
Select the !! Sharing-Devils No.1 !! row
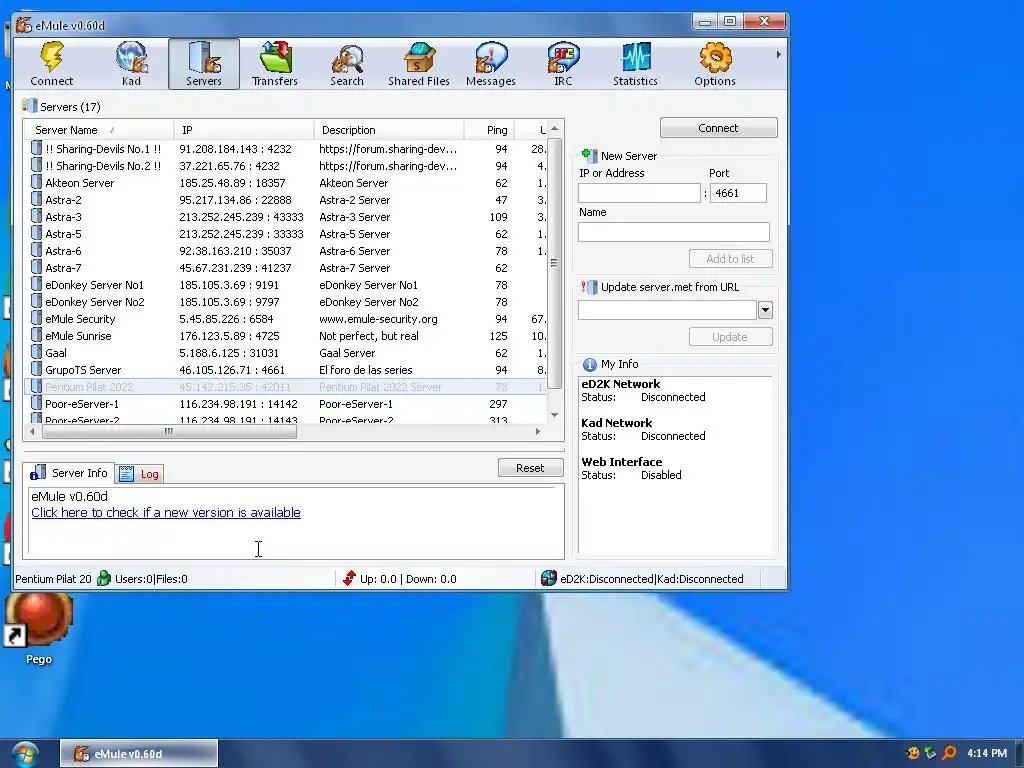tap(285, 149)
